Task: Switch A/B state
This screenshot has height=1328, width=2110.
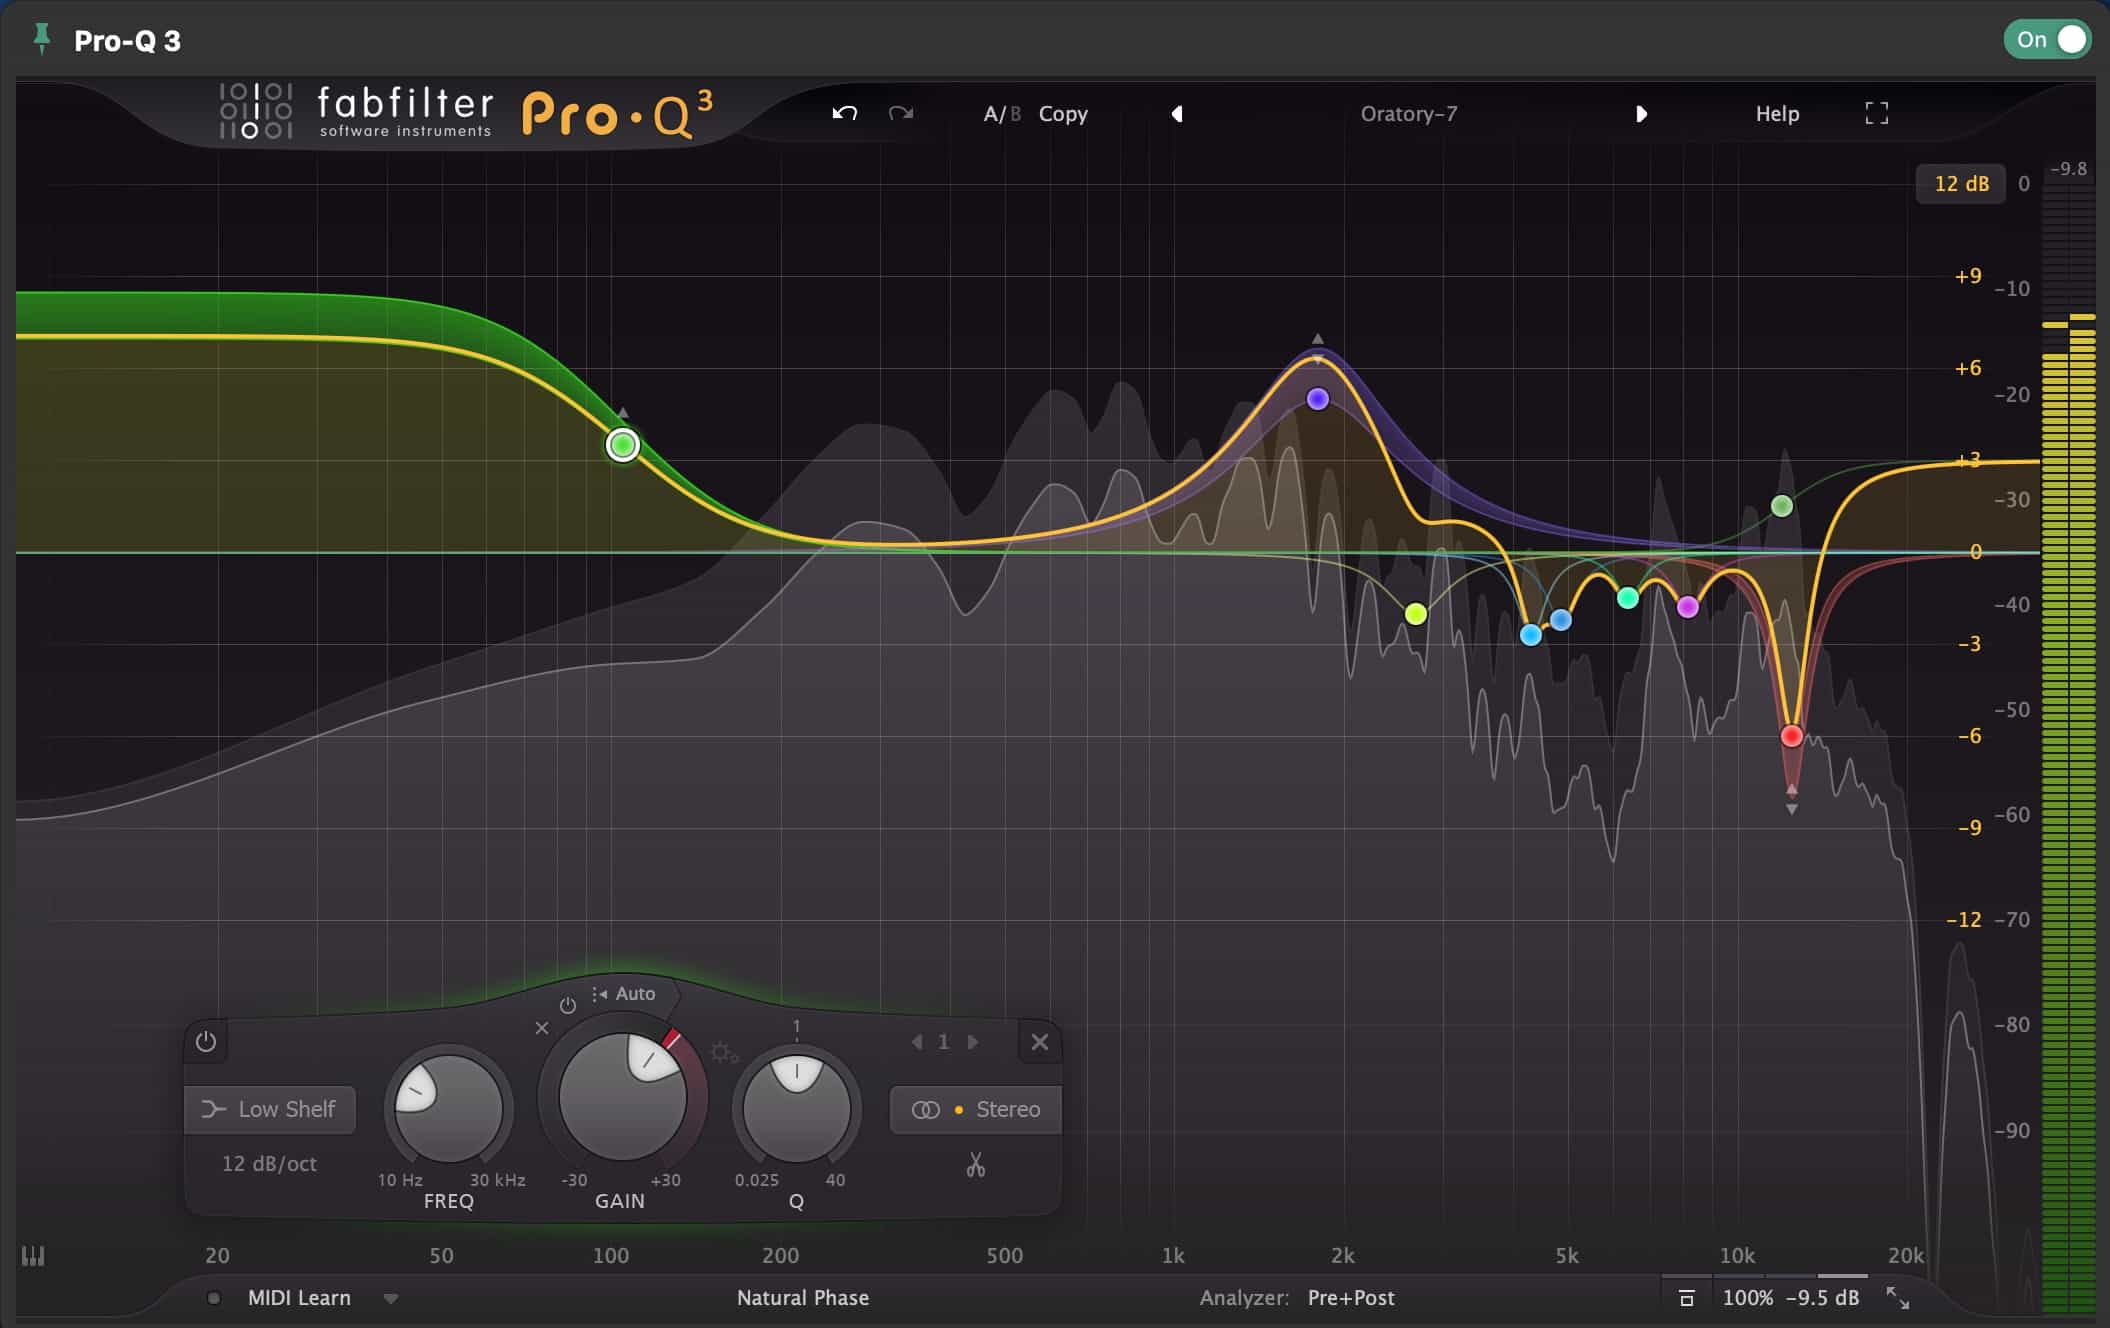Action: pyautogui.click(x=1002, y=114)
